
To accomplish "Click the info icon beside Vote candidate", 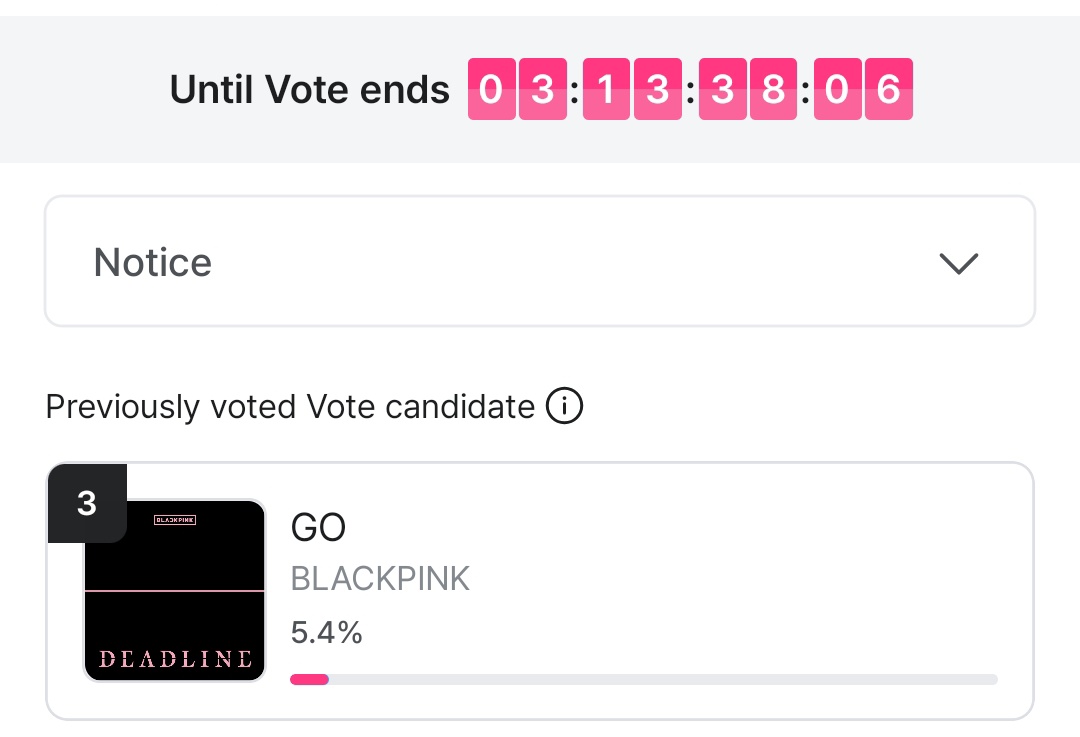I will tap(564, 407).
